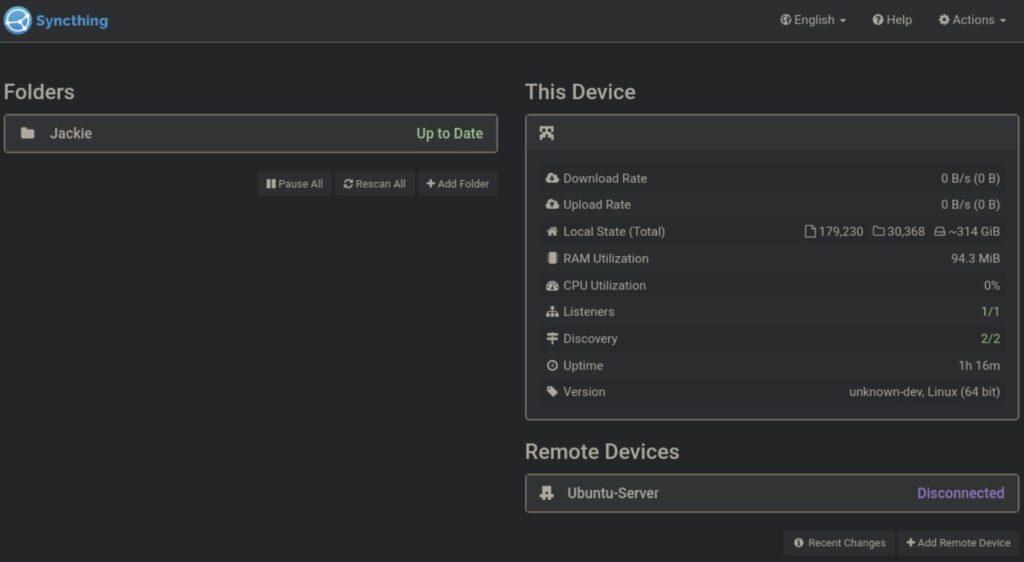Click the plus icon in Add Folder
Viewport: 1024px width, 562px height.
click(x=430, y=183)
